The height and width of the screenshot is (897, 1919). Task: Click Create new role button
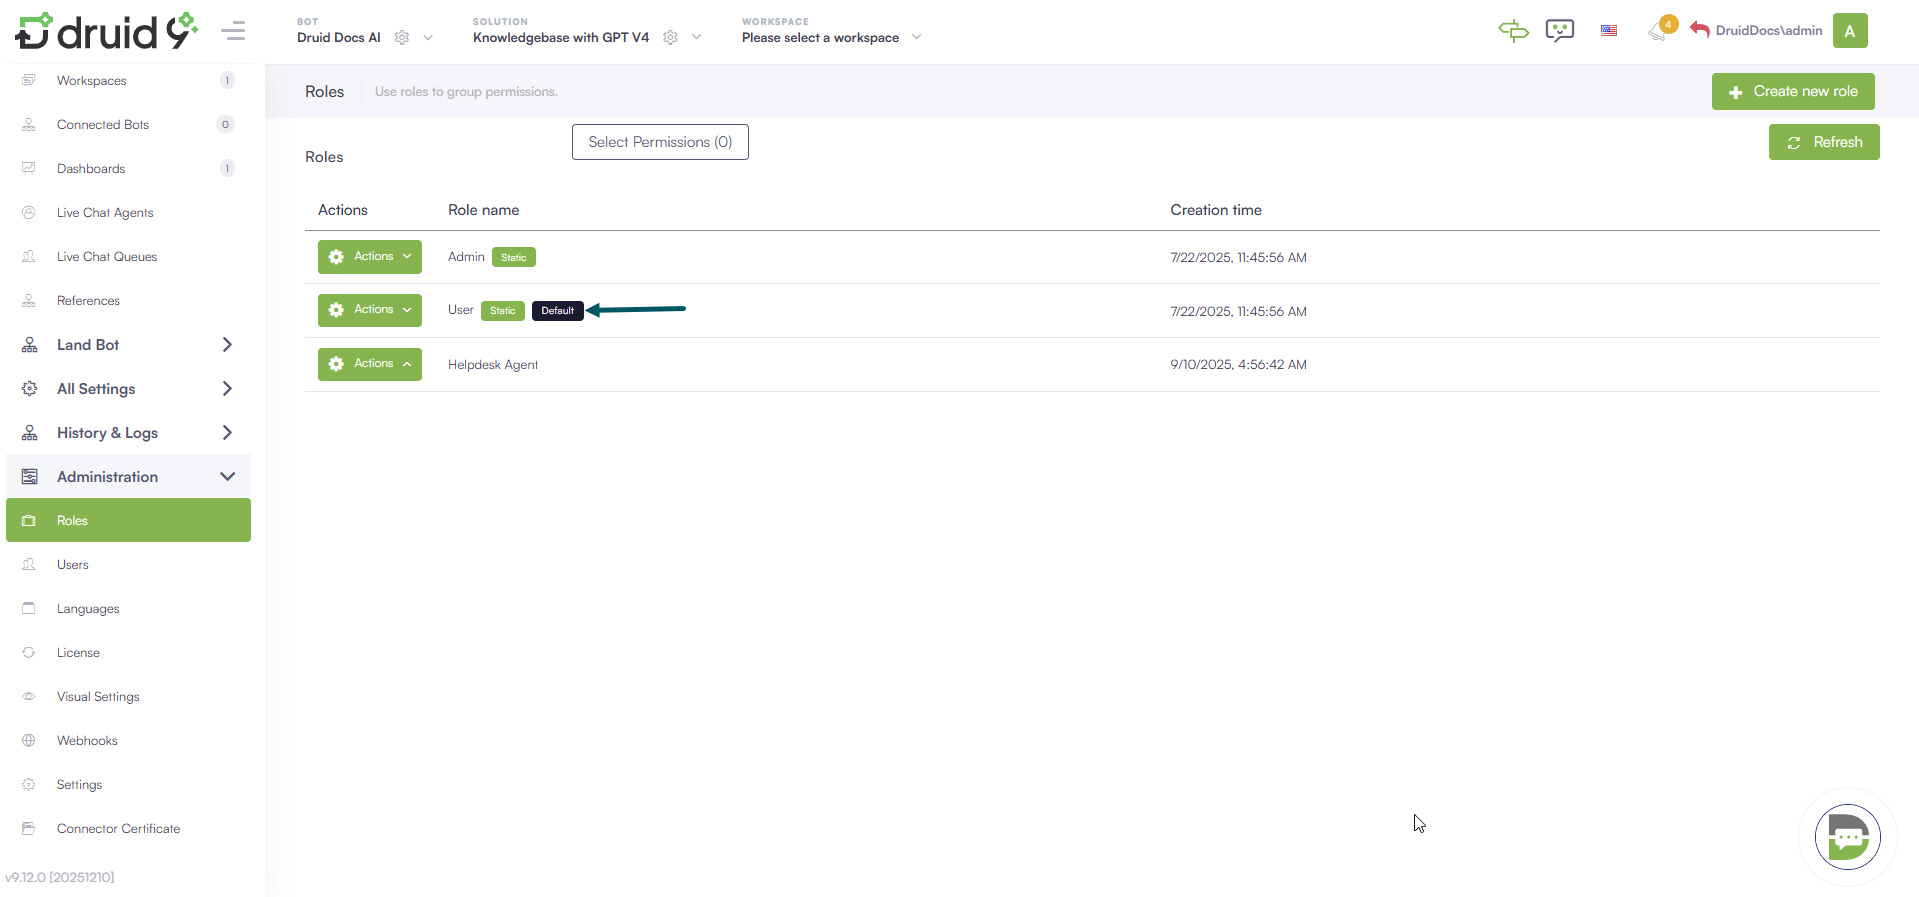1792,91
